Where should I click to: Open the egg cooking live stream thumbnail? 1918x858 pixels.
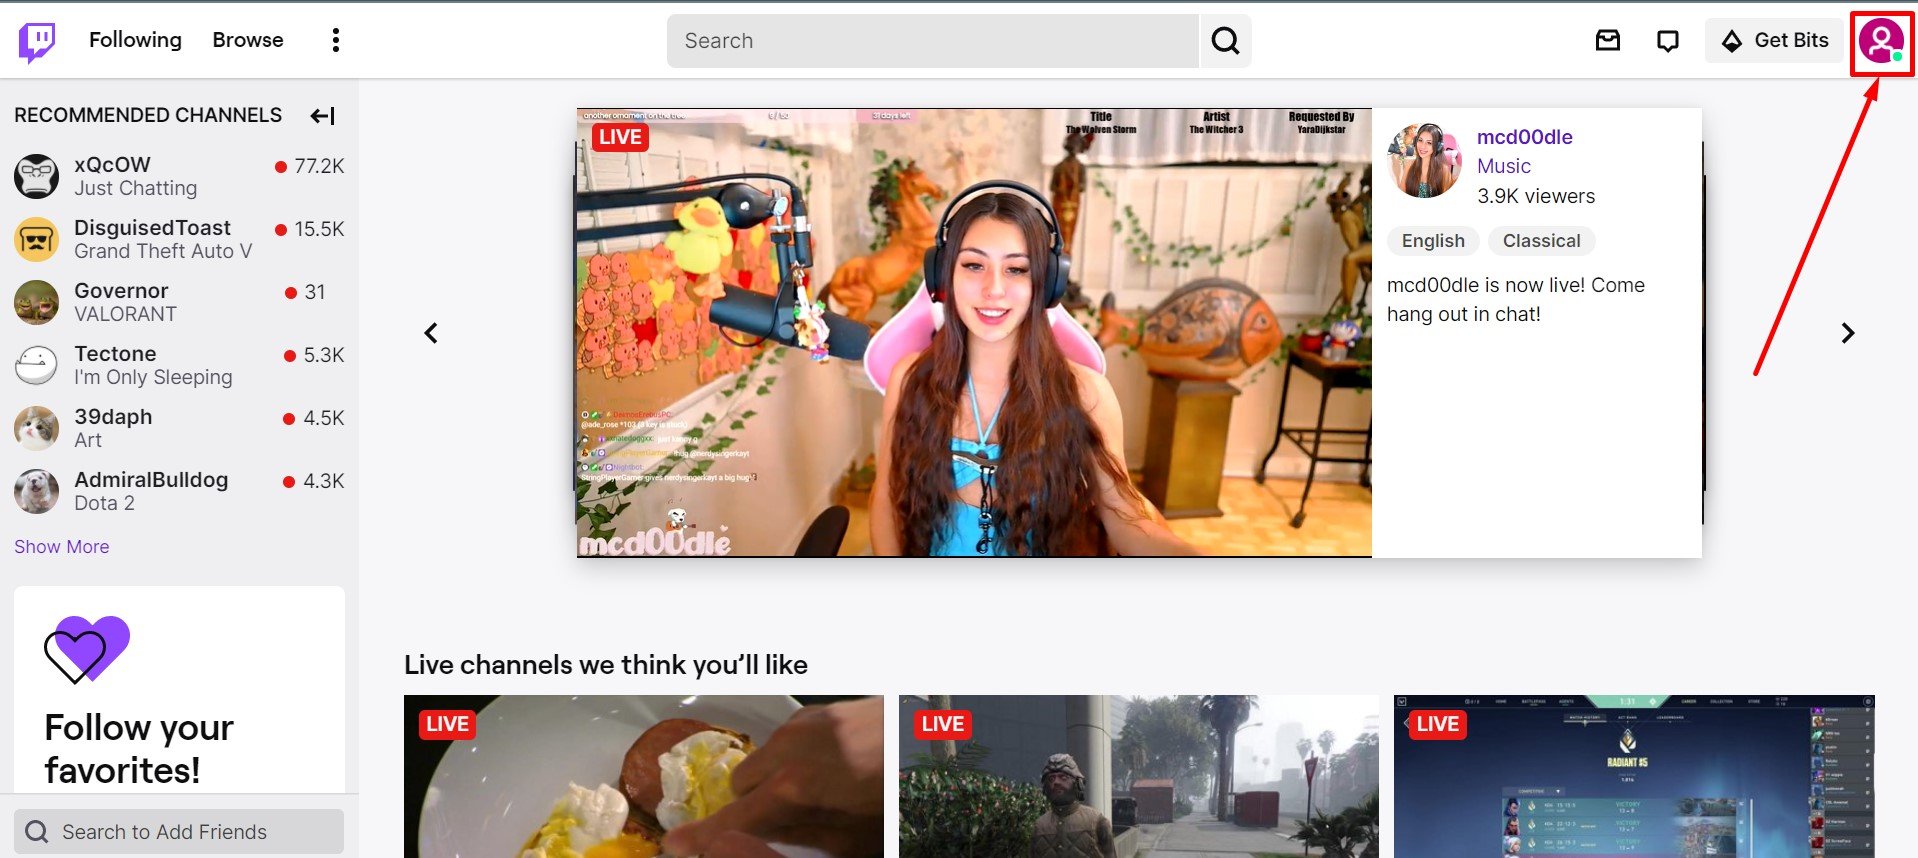[644, 776]
